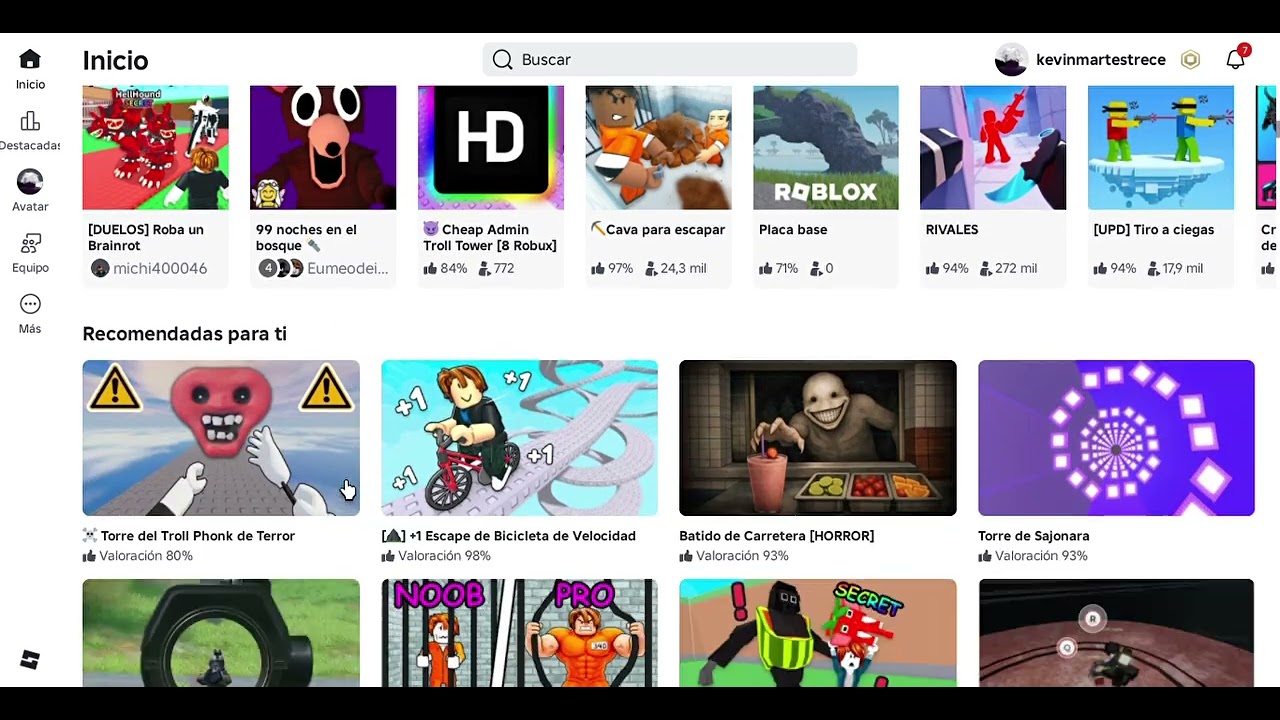The width and height of the screenshot is (1280, 720).
Task: Click the 71% rating on Placa base
Action: (x=786, y=268)
